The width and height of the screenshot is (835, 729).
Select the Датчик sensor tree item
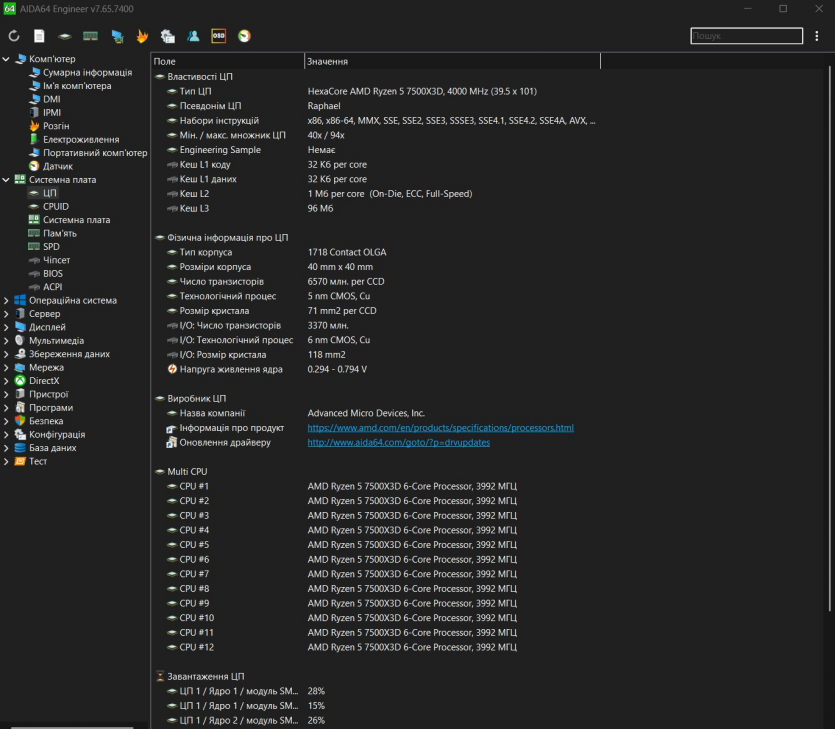click(x=57, y=166)
